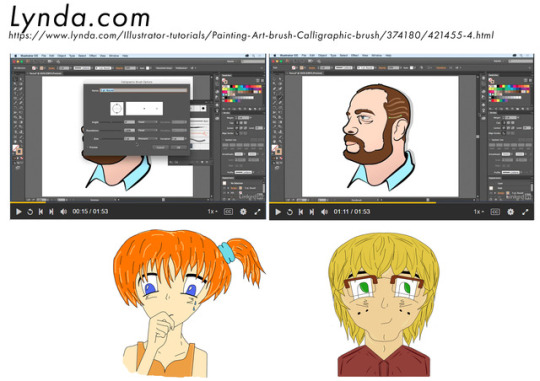Replay button on right video player
The width and height of the screenshot is (540, 381).
coord(290,212)
